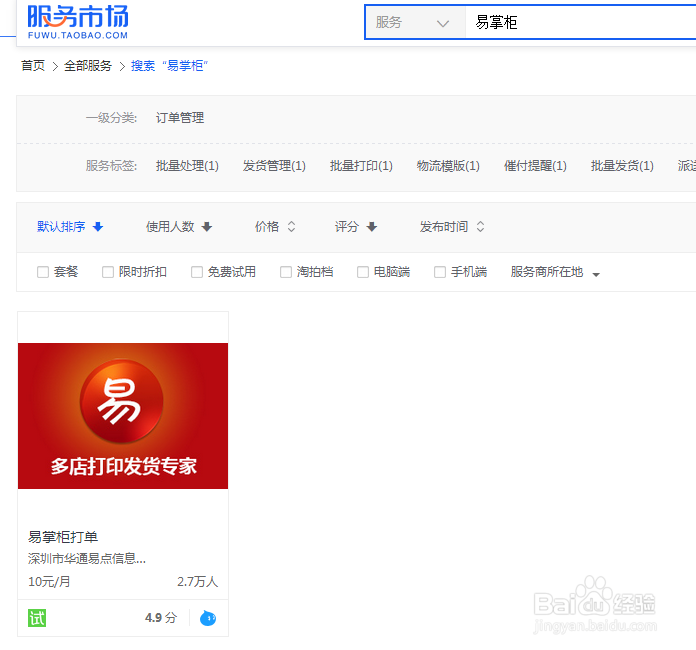Viewport: 696px width, 650px height.
Task: Open the 易掌柜打单 service title
Action: coord(63,537)
